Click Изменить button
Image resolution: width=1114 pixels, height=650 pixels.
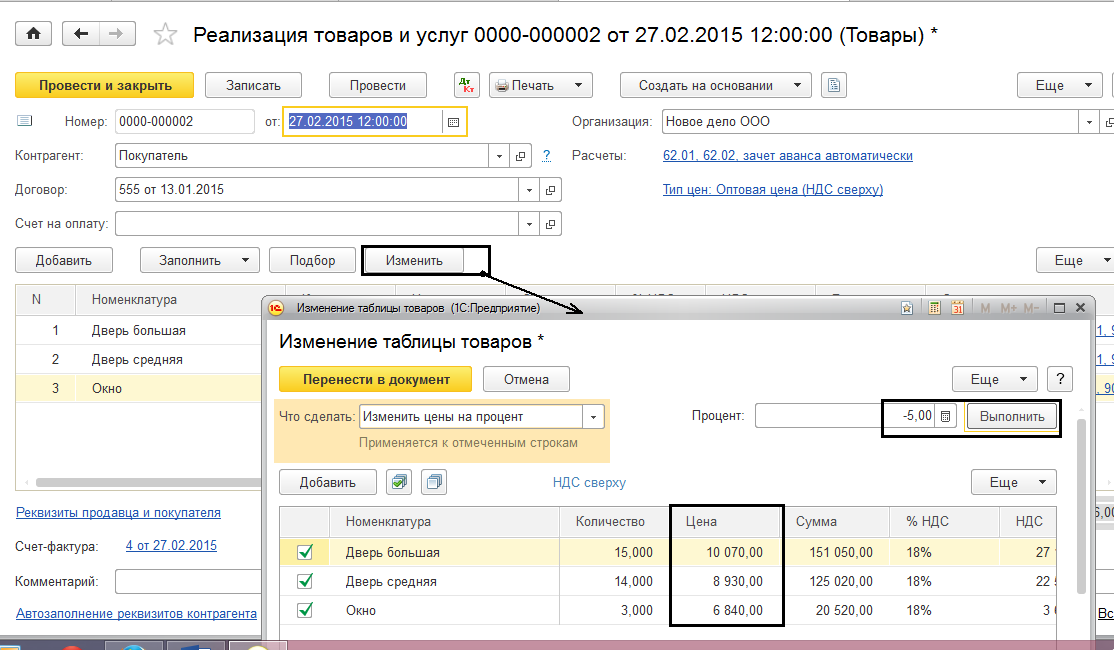point(414,260)
